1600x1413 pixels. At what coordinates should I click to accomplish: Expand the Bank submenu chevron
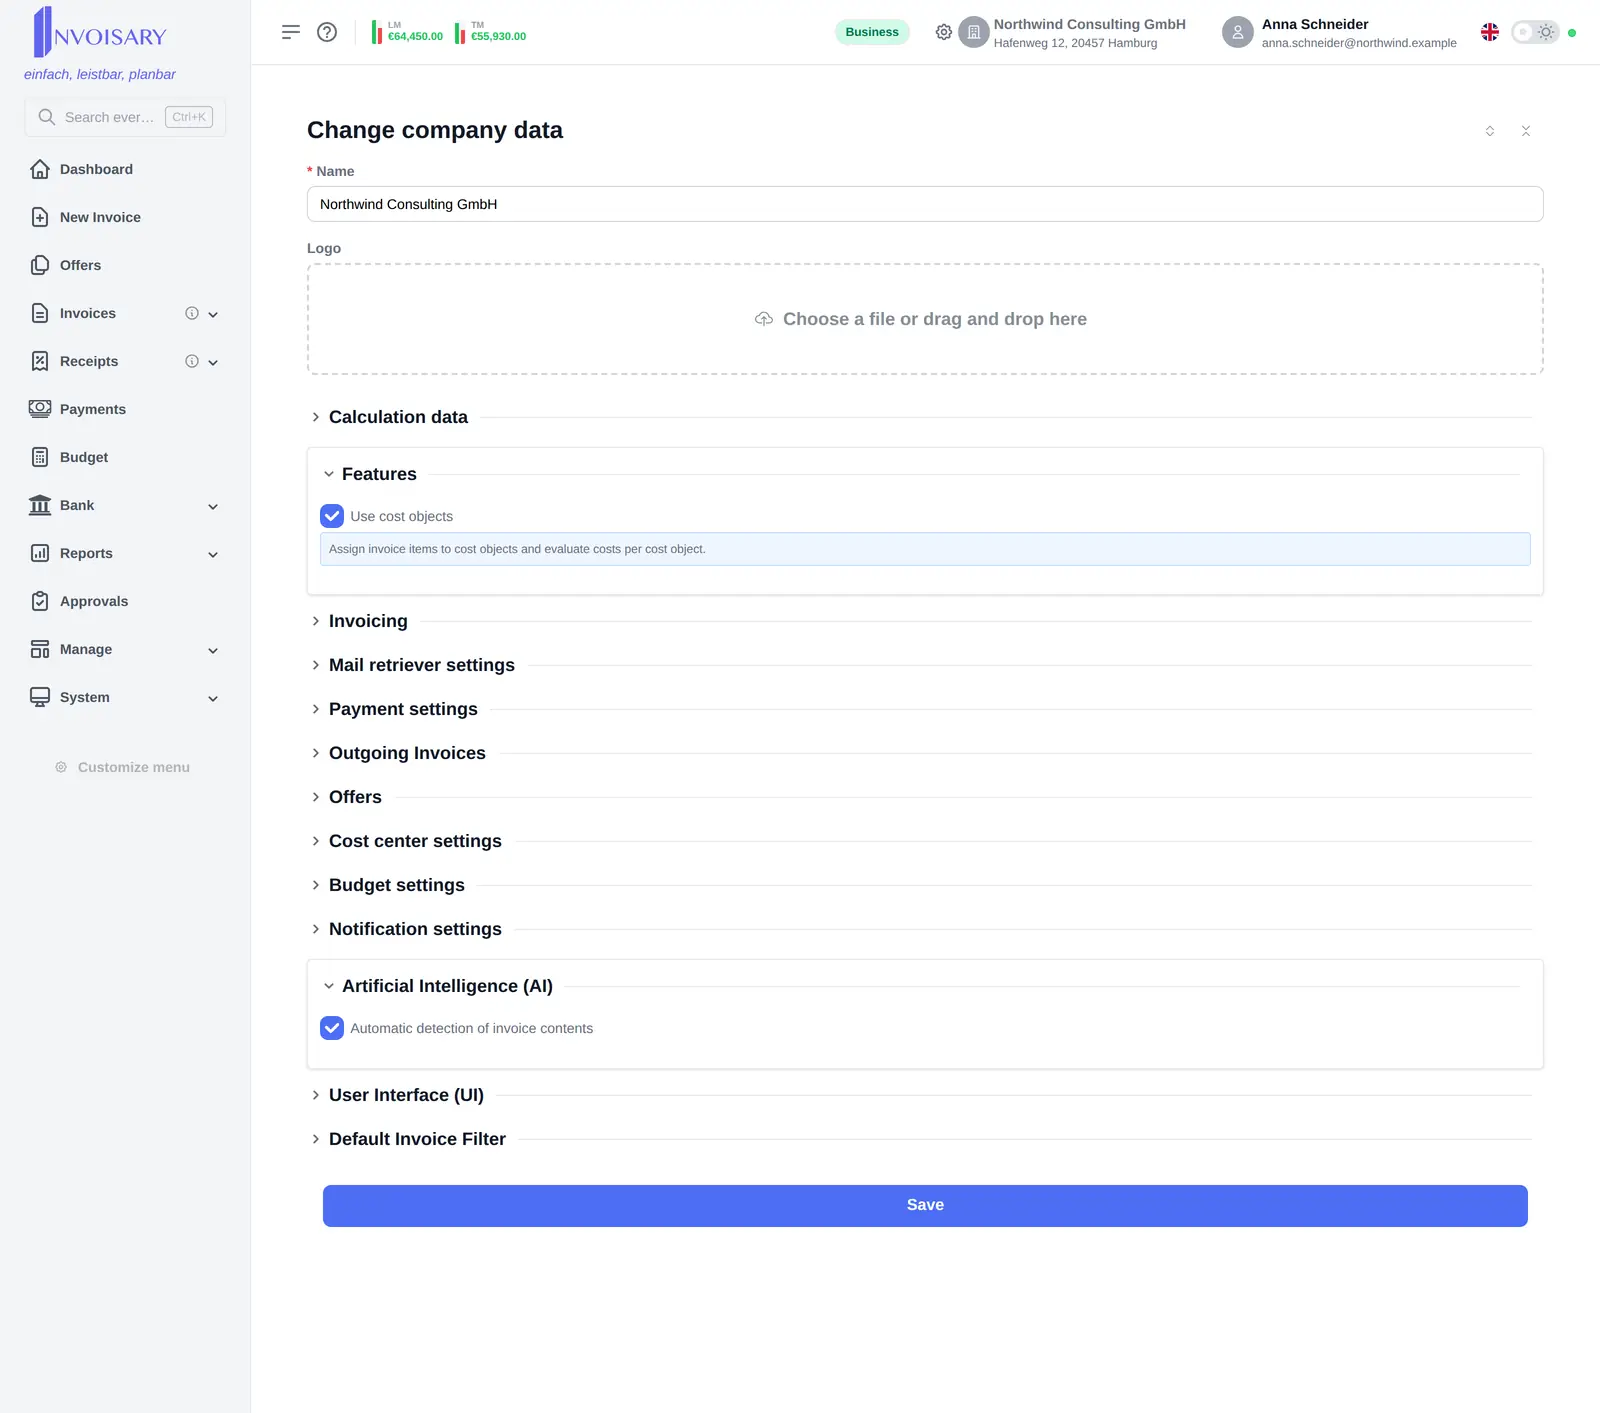pos(213,506)
